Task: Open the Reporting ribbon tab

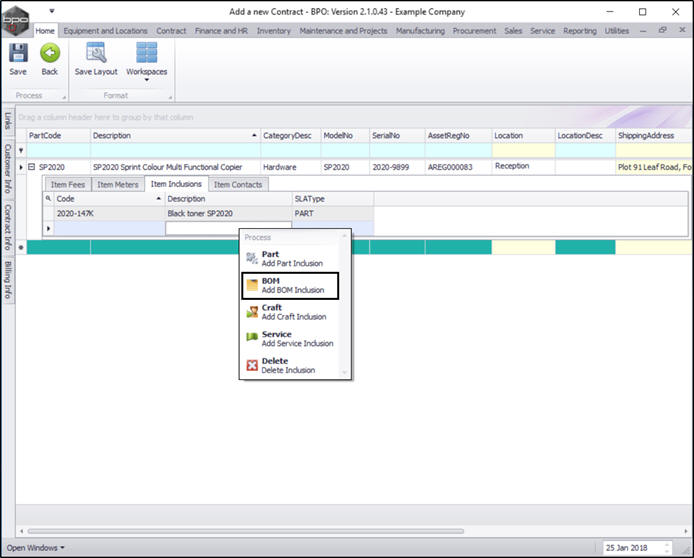Action: coord(580,31)
